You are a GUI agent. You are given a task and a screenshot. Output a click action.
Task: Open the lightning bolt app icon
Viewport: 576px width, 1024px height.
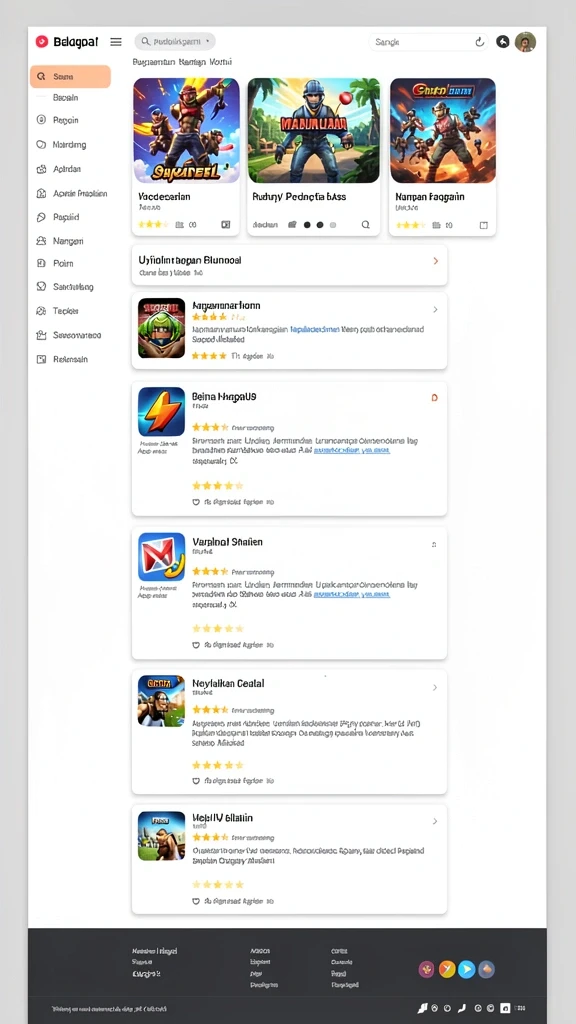[x=161, y=411]
